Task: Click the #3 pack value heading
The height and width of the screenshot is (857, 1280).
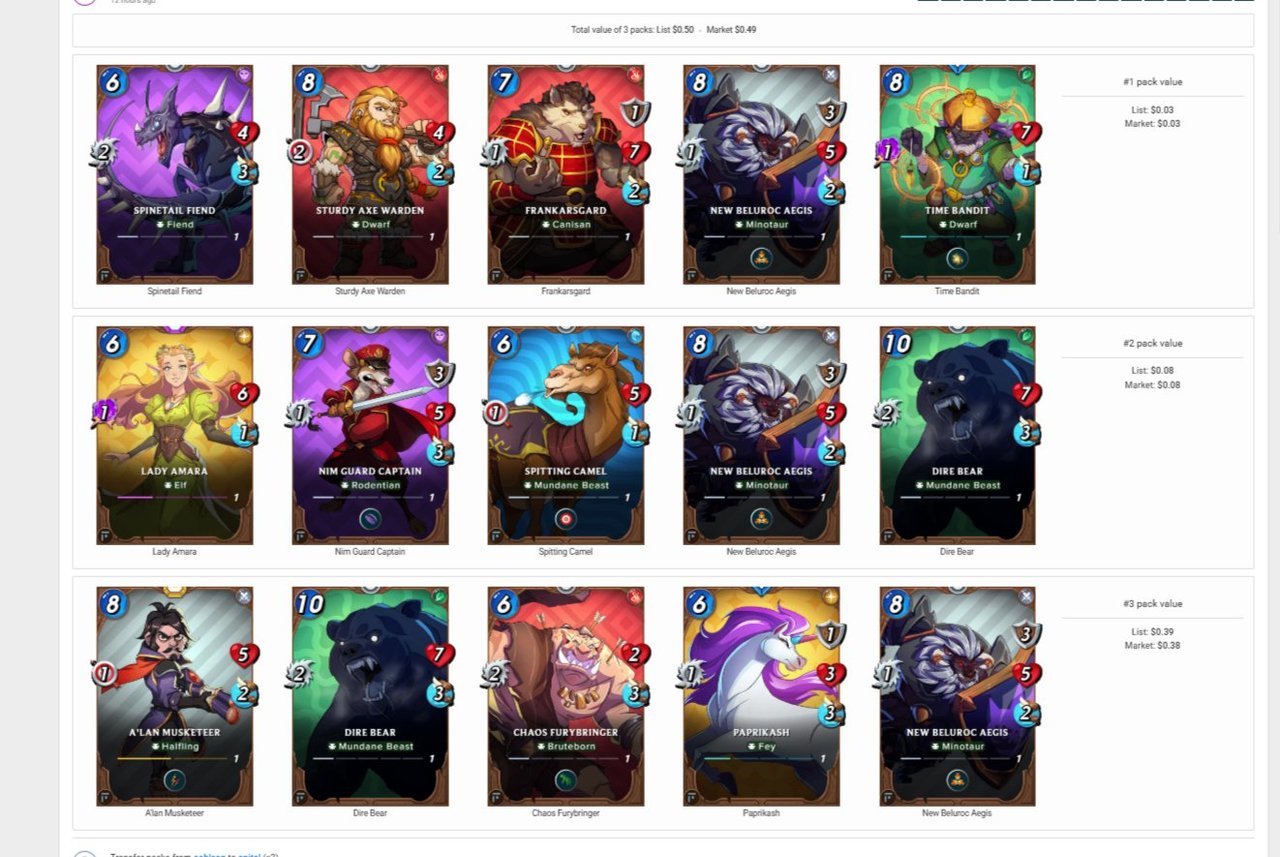Action: [x=1152, y=604]
